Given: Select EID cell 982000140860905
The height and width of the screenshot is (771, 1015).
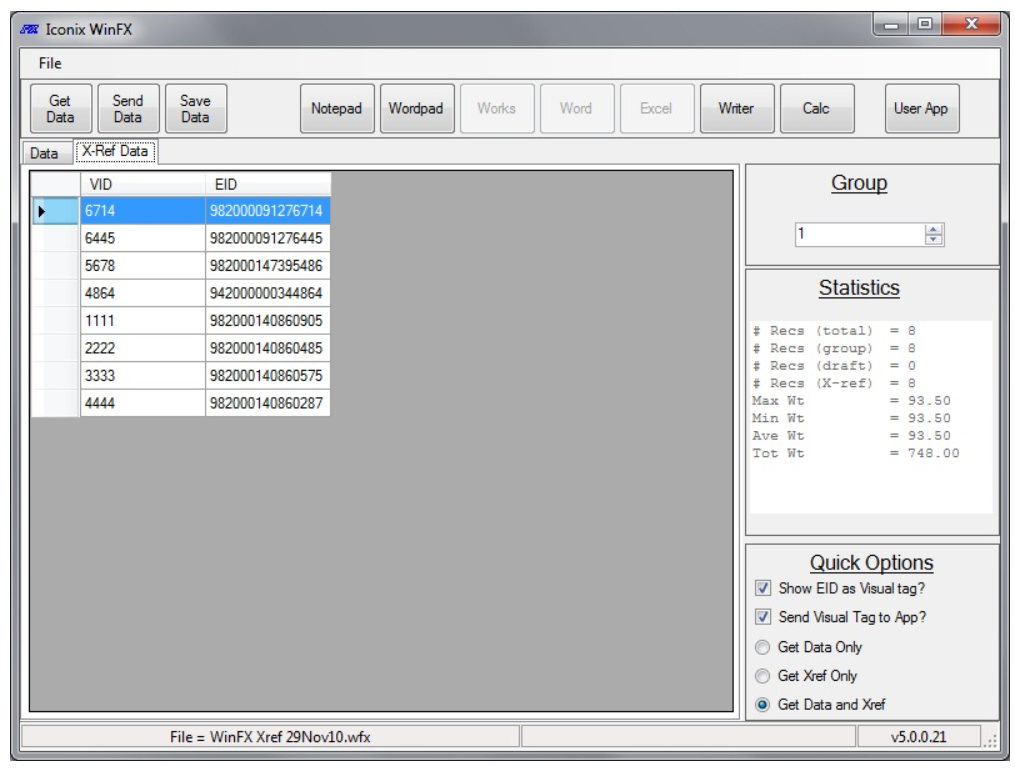Looking at the screenshot, I should click(x=268, y=321).
